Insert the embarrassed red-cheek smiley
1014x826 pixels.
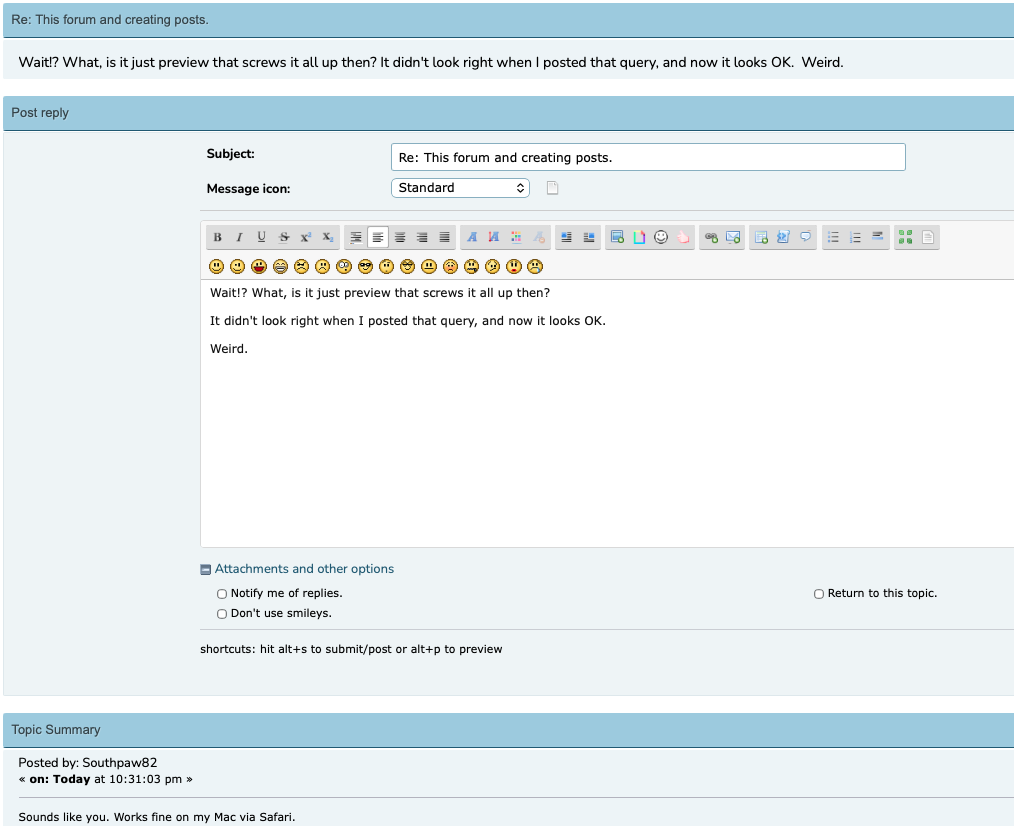451,266
